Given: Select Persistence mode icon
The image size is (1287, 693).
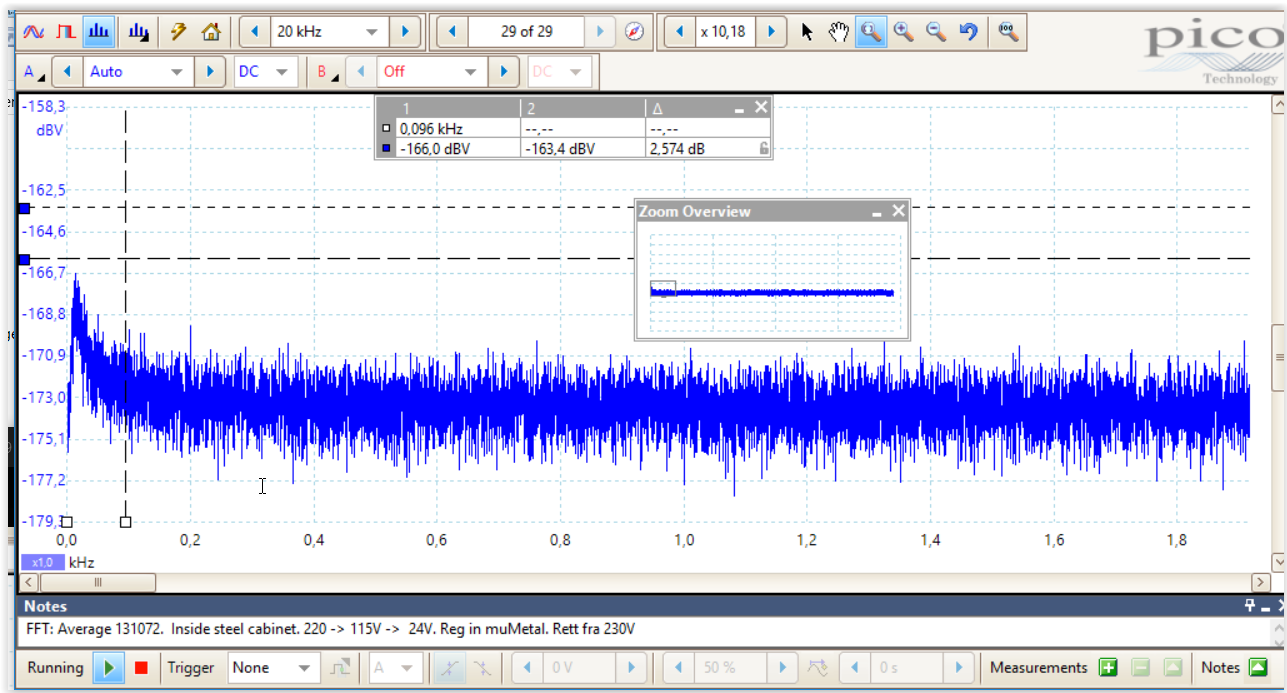Looking at the screenshot, I should [x=66, y=32].
